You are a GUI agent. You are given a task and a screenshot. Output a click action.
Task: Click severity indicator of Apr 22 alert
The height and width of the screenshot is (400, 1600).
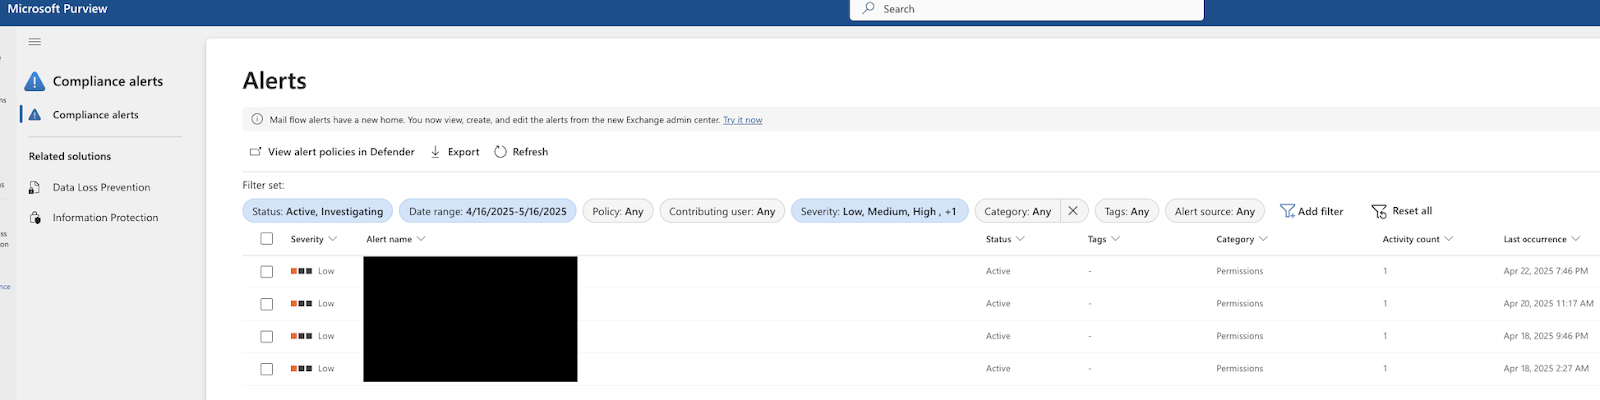(301, 271)
